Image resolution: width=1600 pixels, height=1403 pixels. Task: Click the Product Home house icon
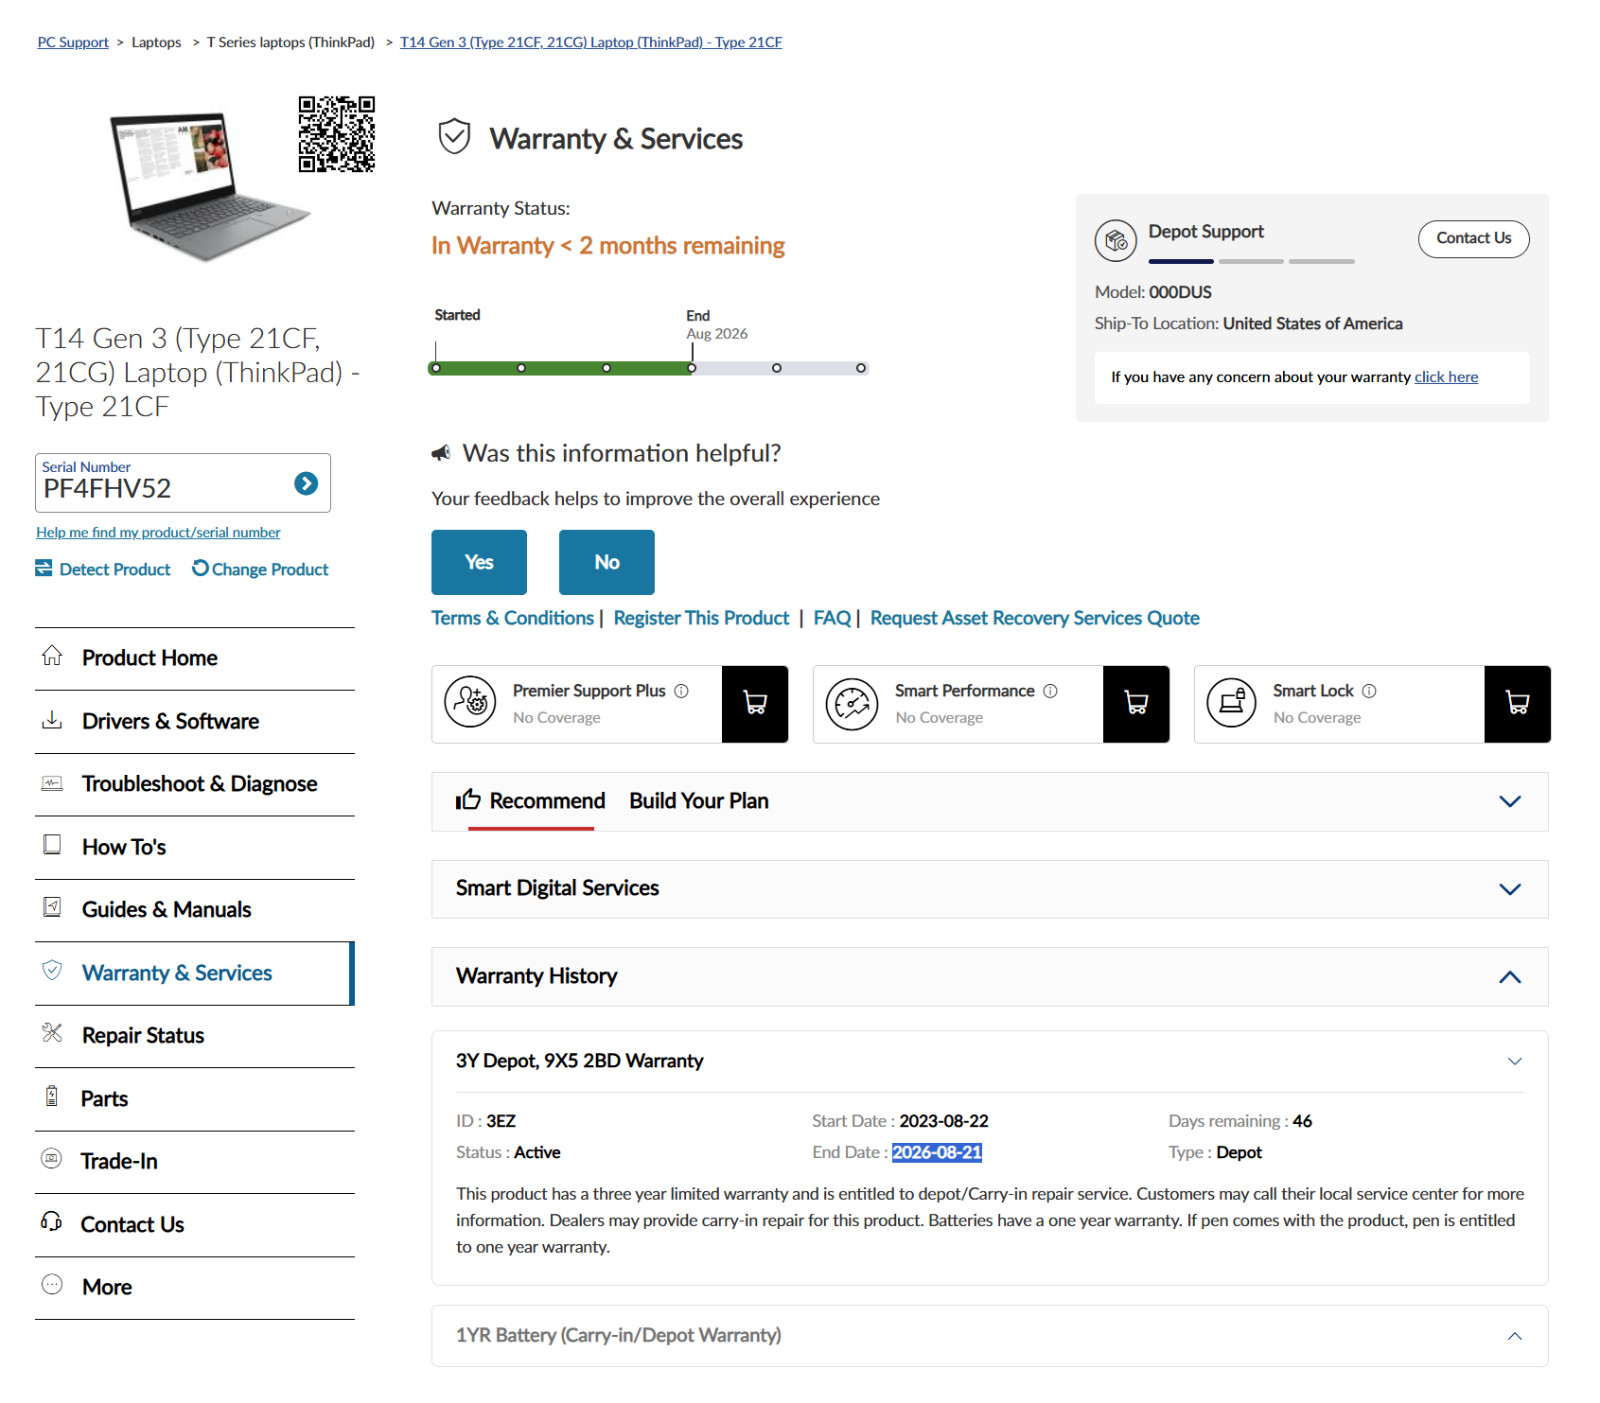pyautogui.click(x=52, y=656)
